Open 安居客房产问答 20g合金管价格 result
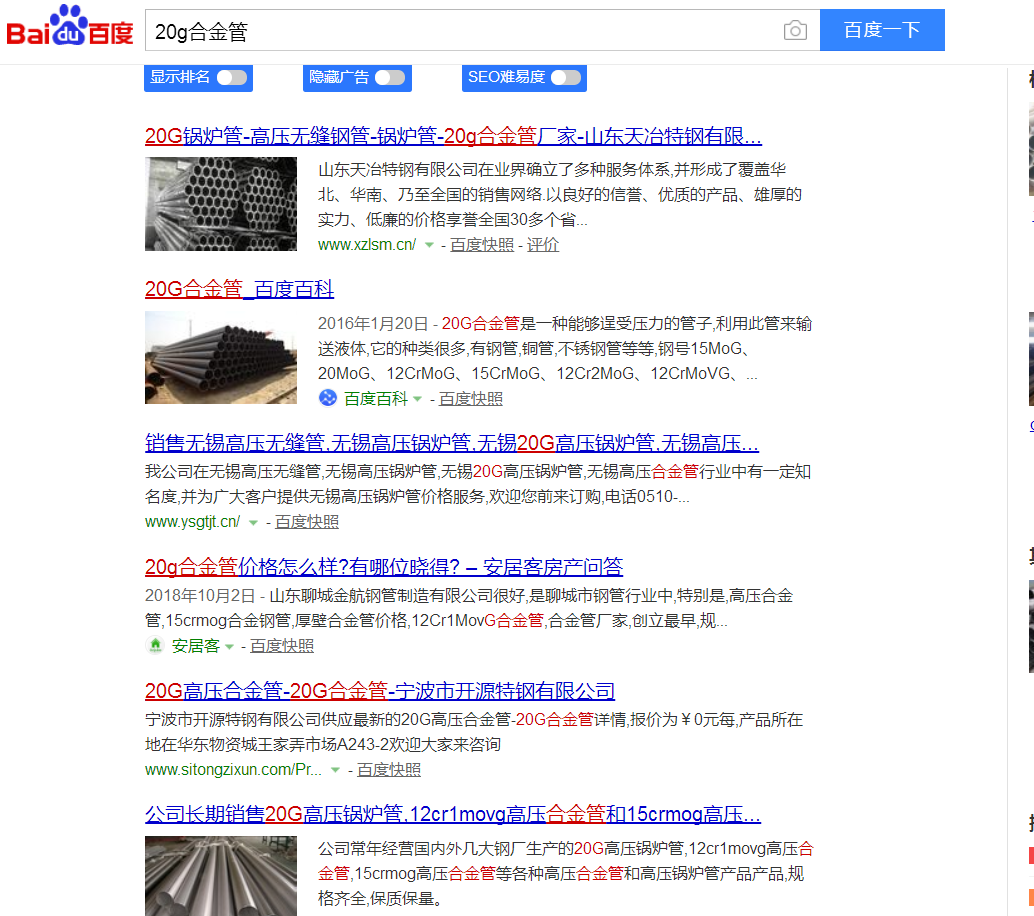Screen dimensions: 1034x916 (384, 566)
